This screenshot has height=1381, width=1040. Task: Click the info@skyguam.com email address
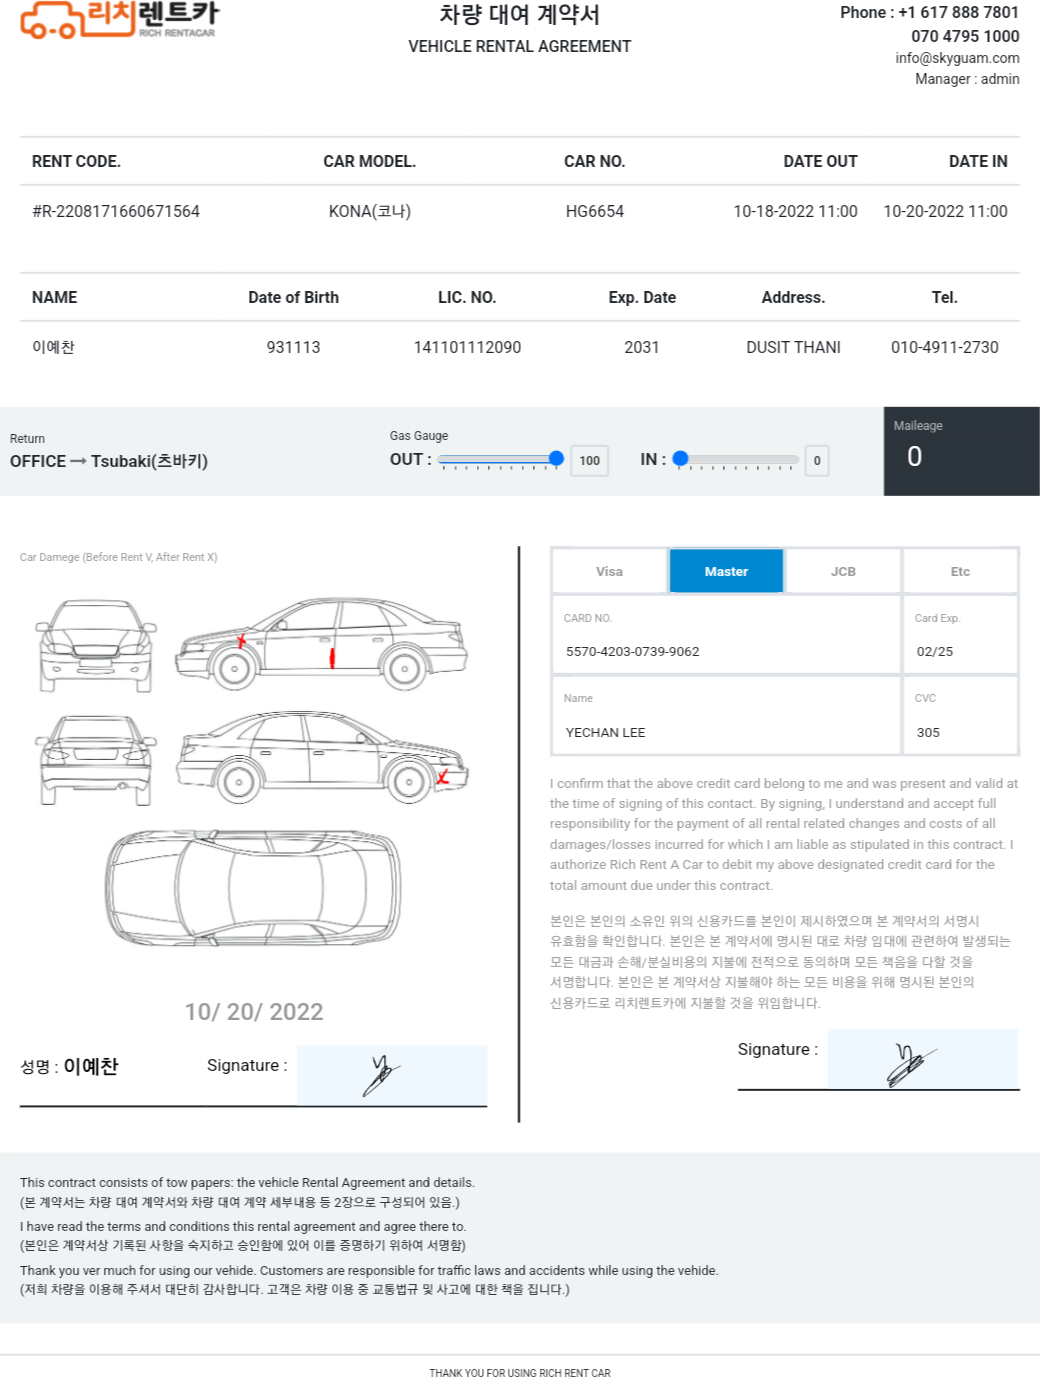tap(957, 58)
